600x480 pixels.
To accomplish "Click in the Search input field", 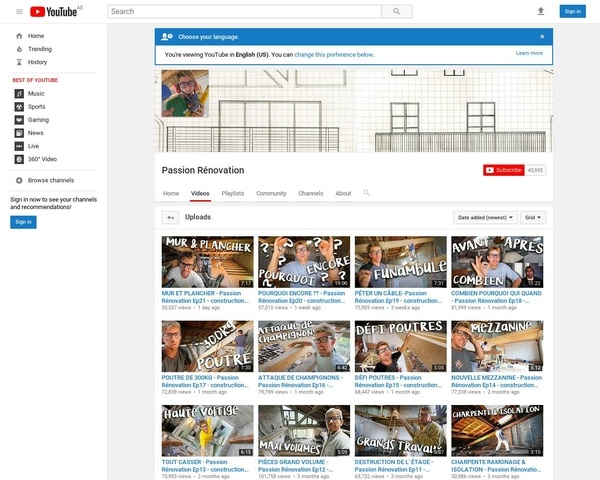I will [245, 11].
